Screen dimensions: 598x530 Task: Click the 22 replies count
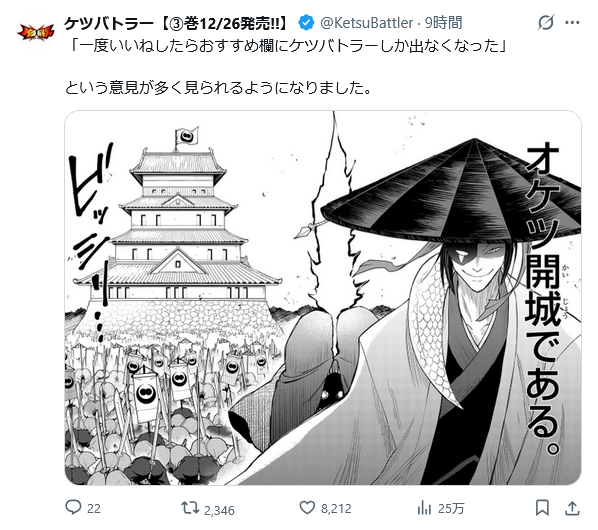click(94, 509)
